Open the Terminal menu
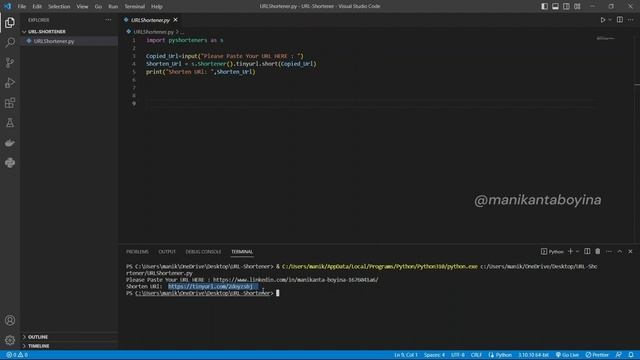The image size is (640, 360). coord(135,7)
